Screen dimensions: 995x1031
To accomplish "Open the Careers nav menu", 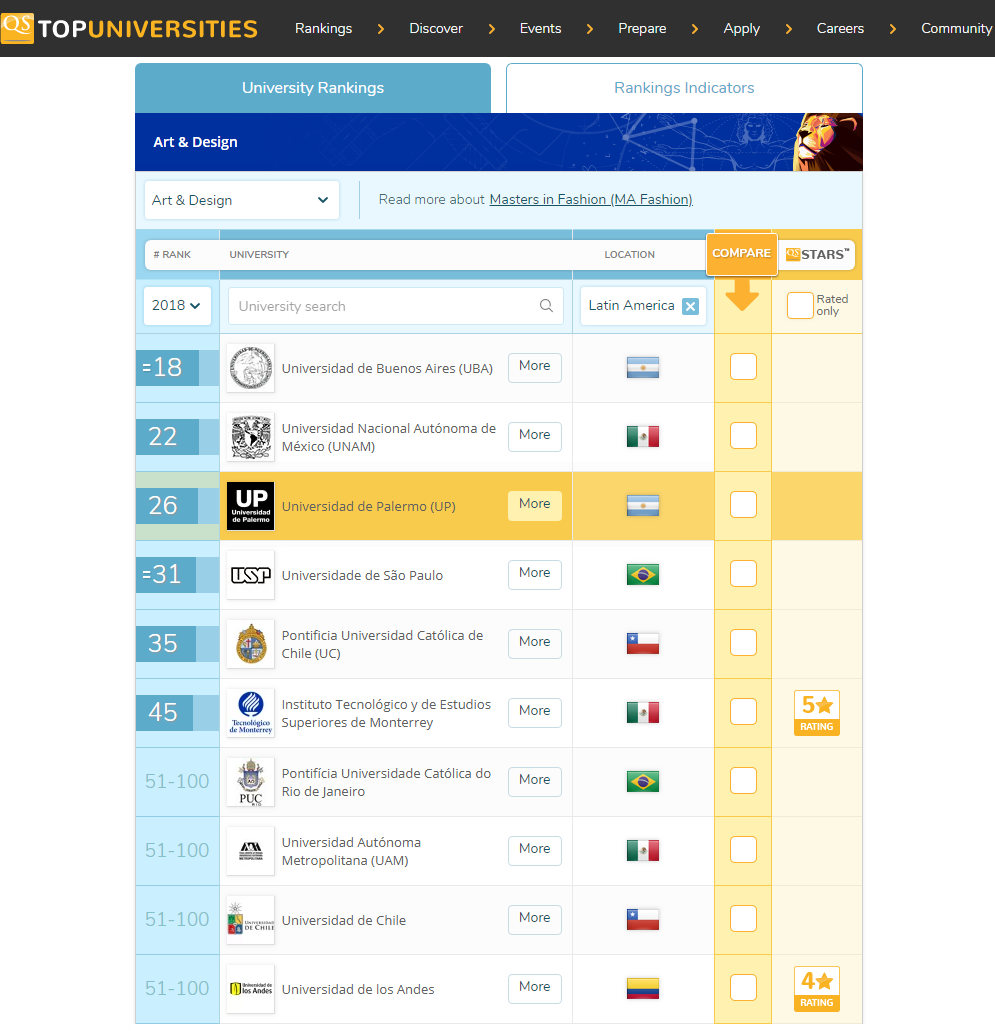I will (x=840, y=28).
